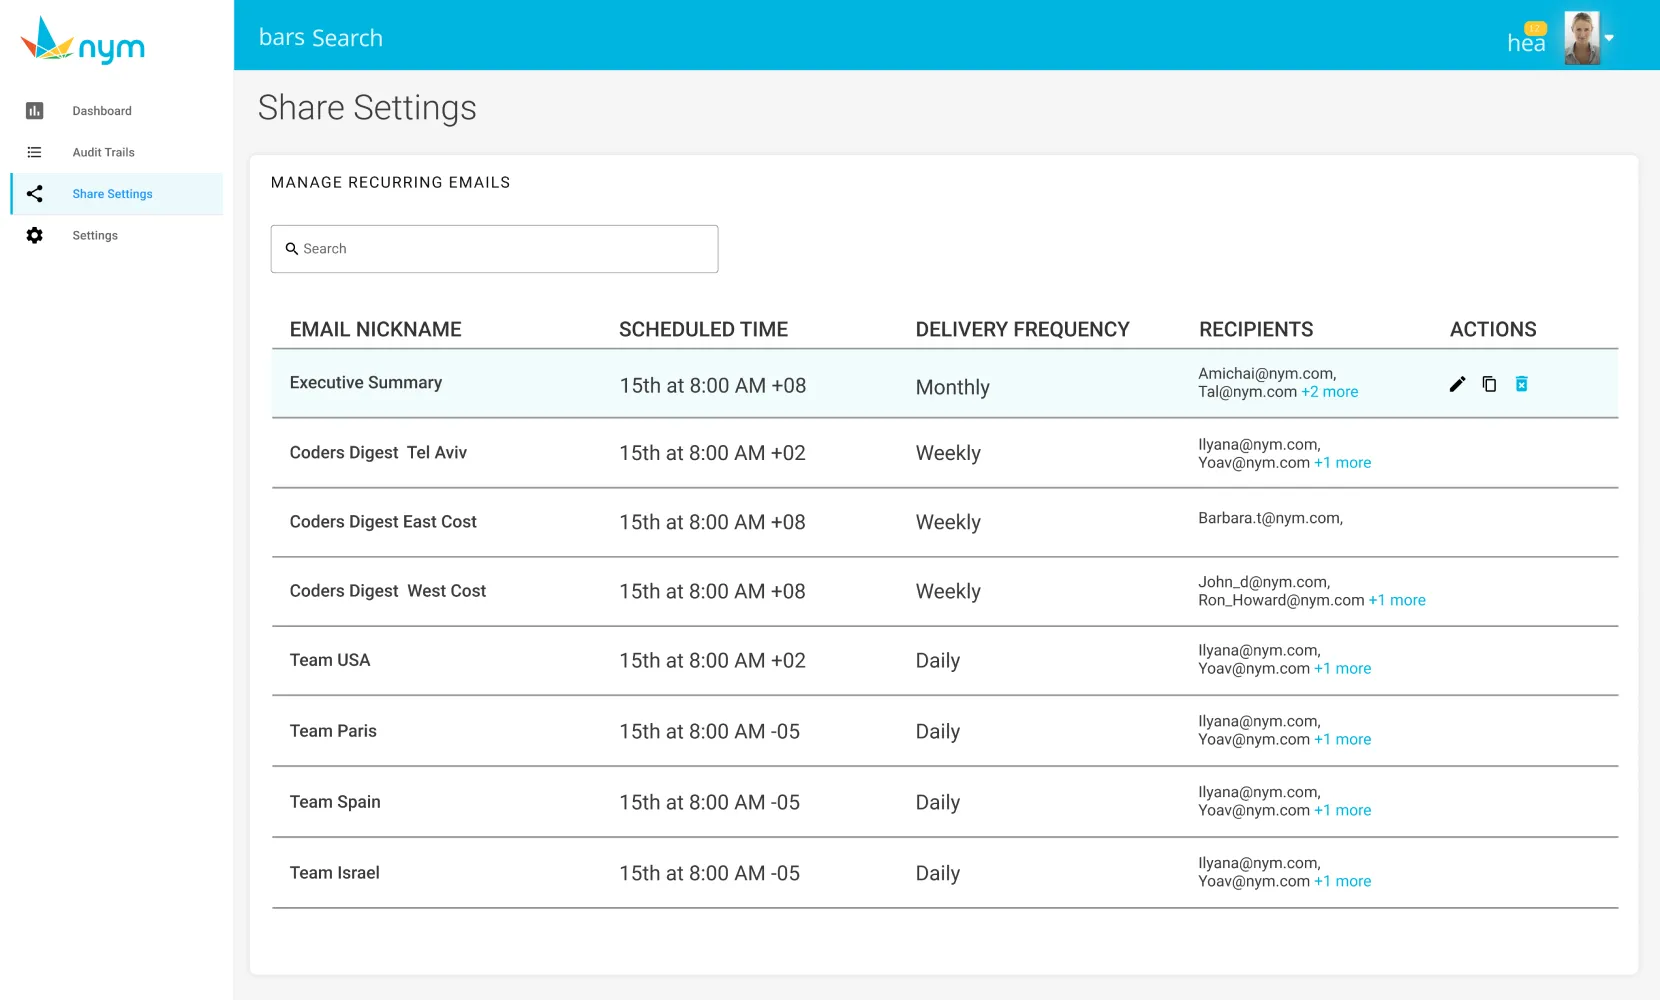
Task: Select Team Paris nickname
Action: [x=333, y=731]
